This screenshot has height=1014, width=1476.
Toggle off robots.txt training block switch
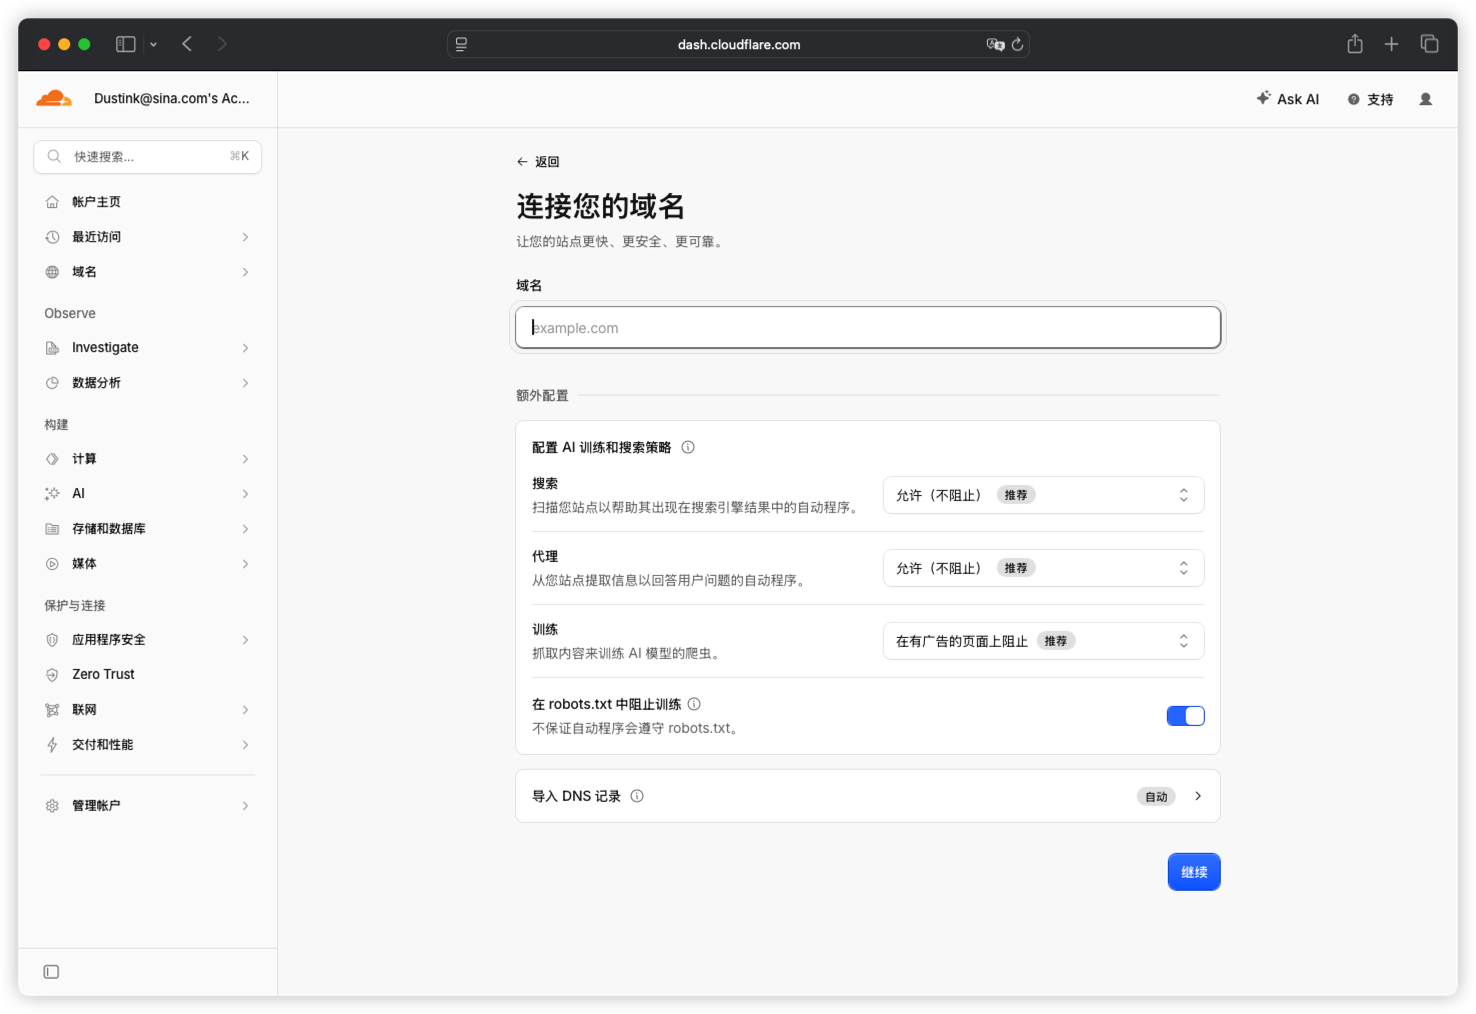[1185, 716]
